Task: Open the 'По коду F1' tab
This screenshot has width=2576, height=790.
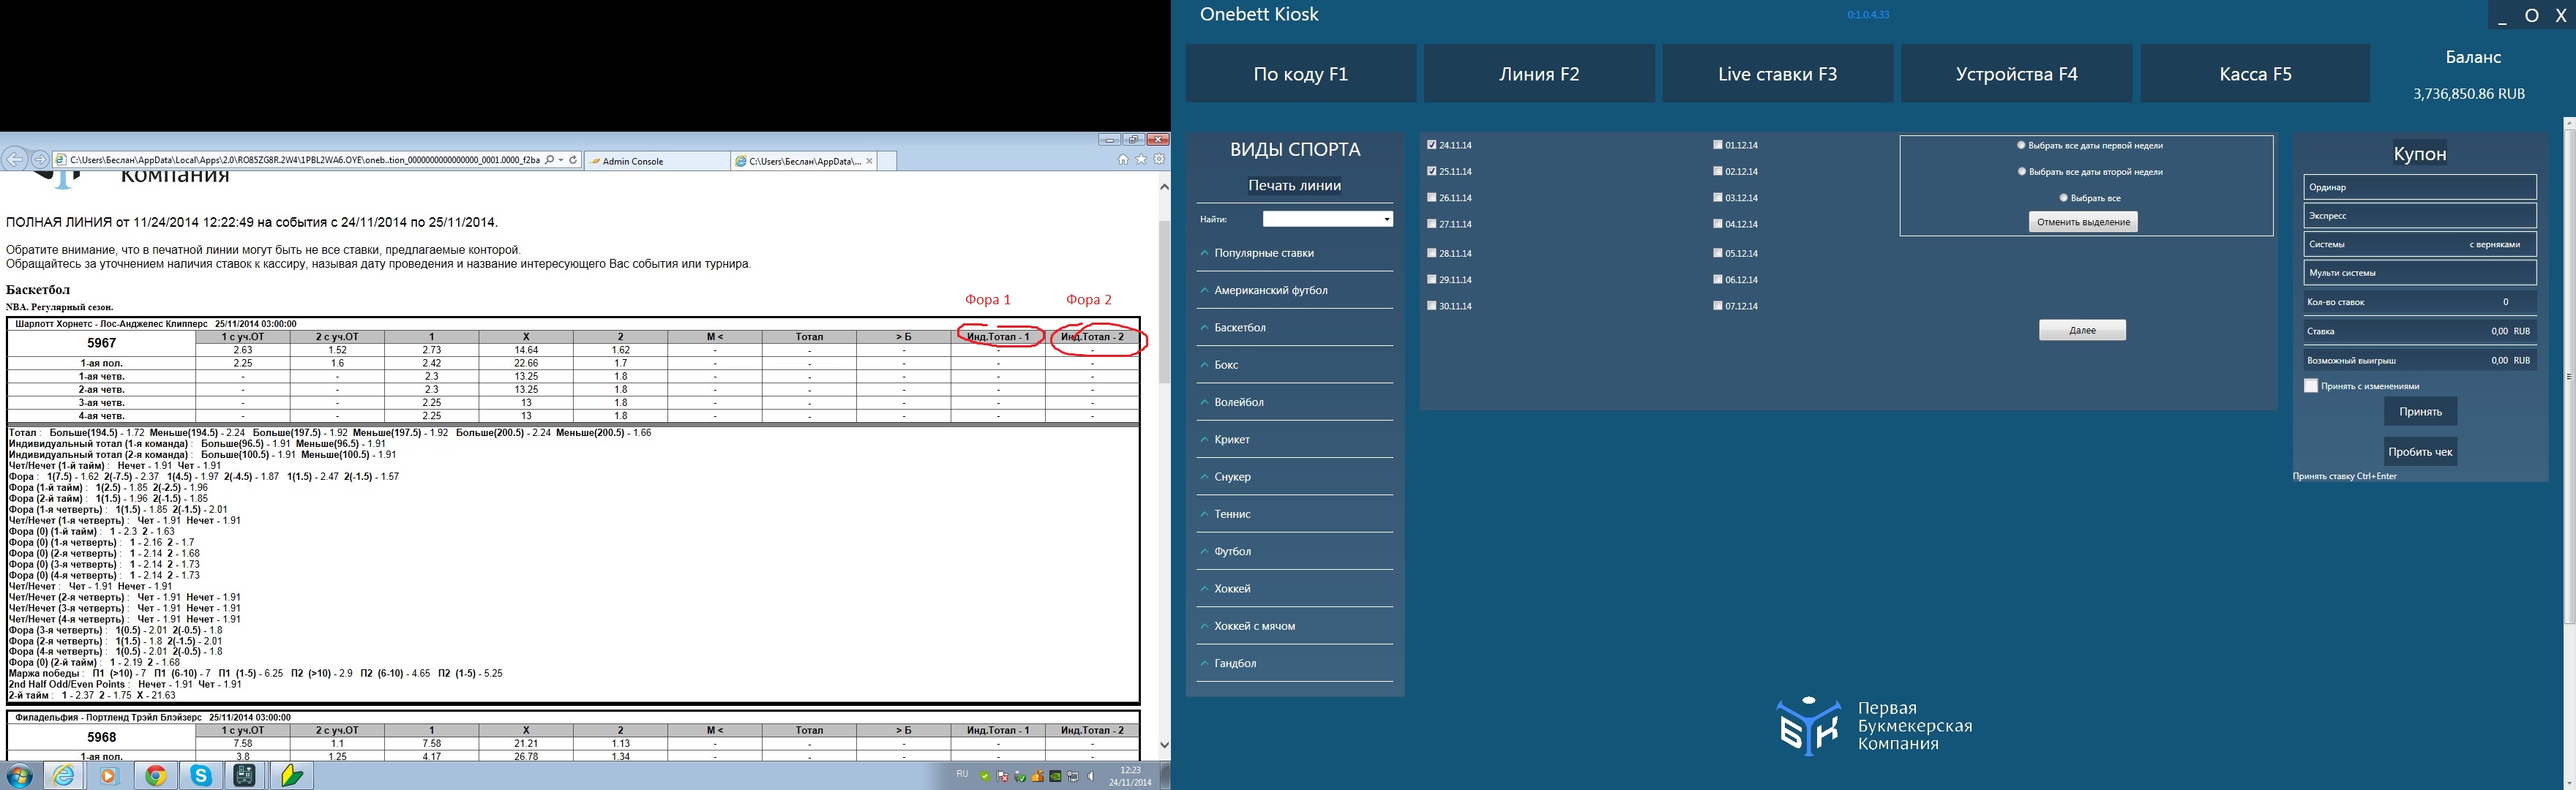Action: [x=1301, y=73]
